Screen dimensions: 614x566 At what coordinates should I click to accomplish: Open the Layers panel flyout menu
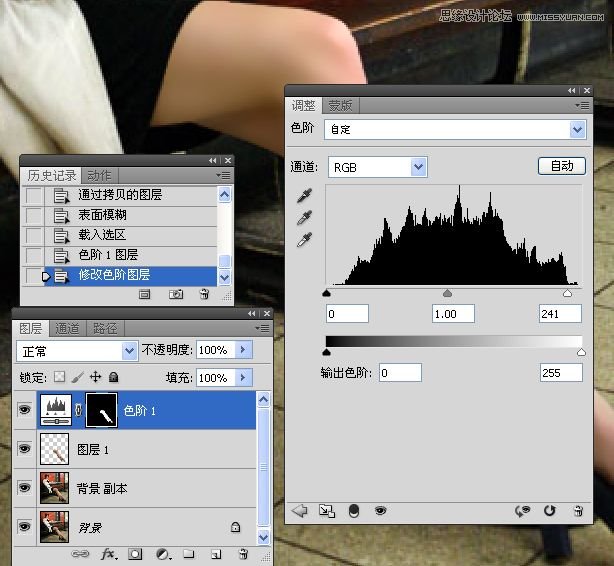point(262,328)
